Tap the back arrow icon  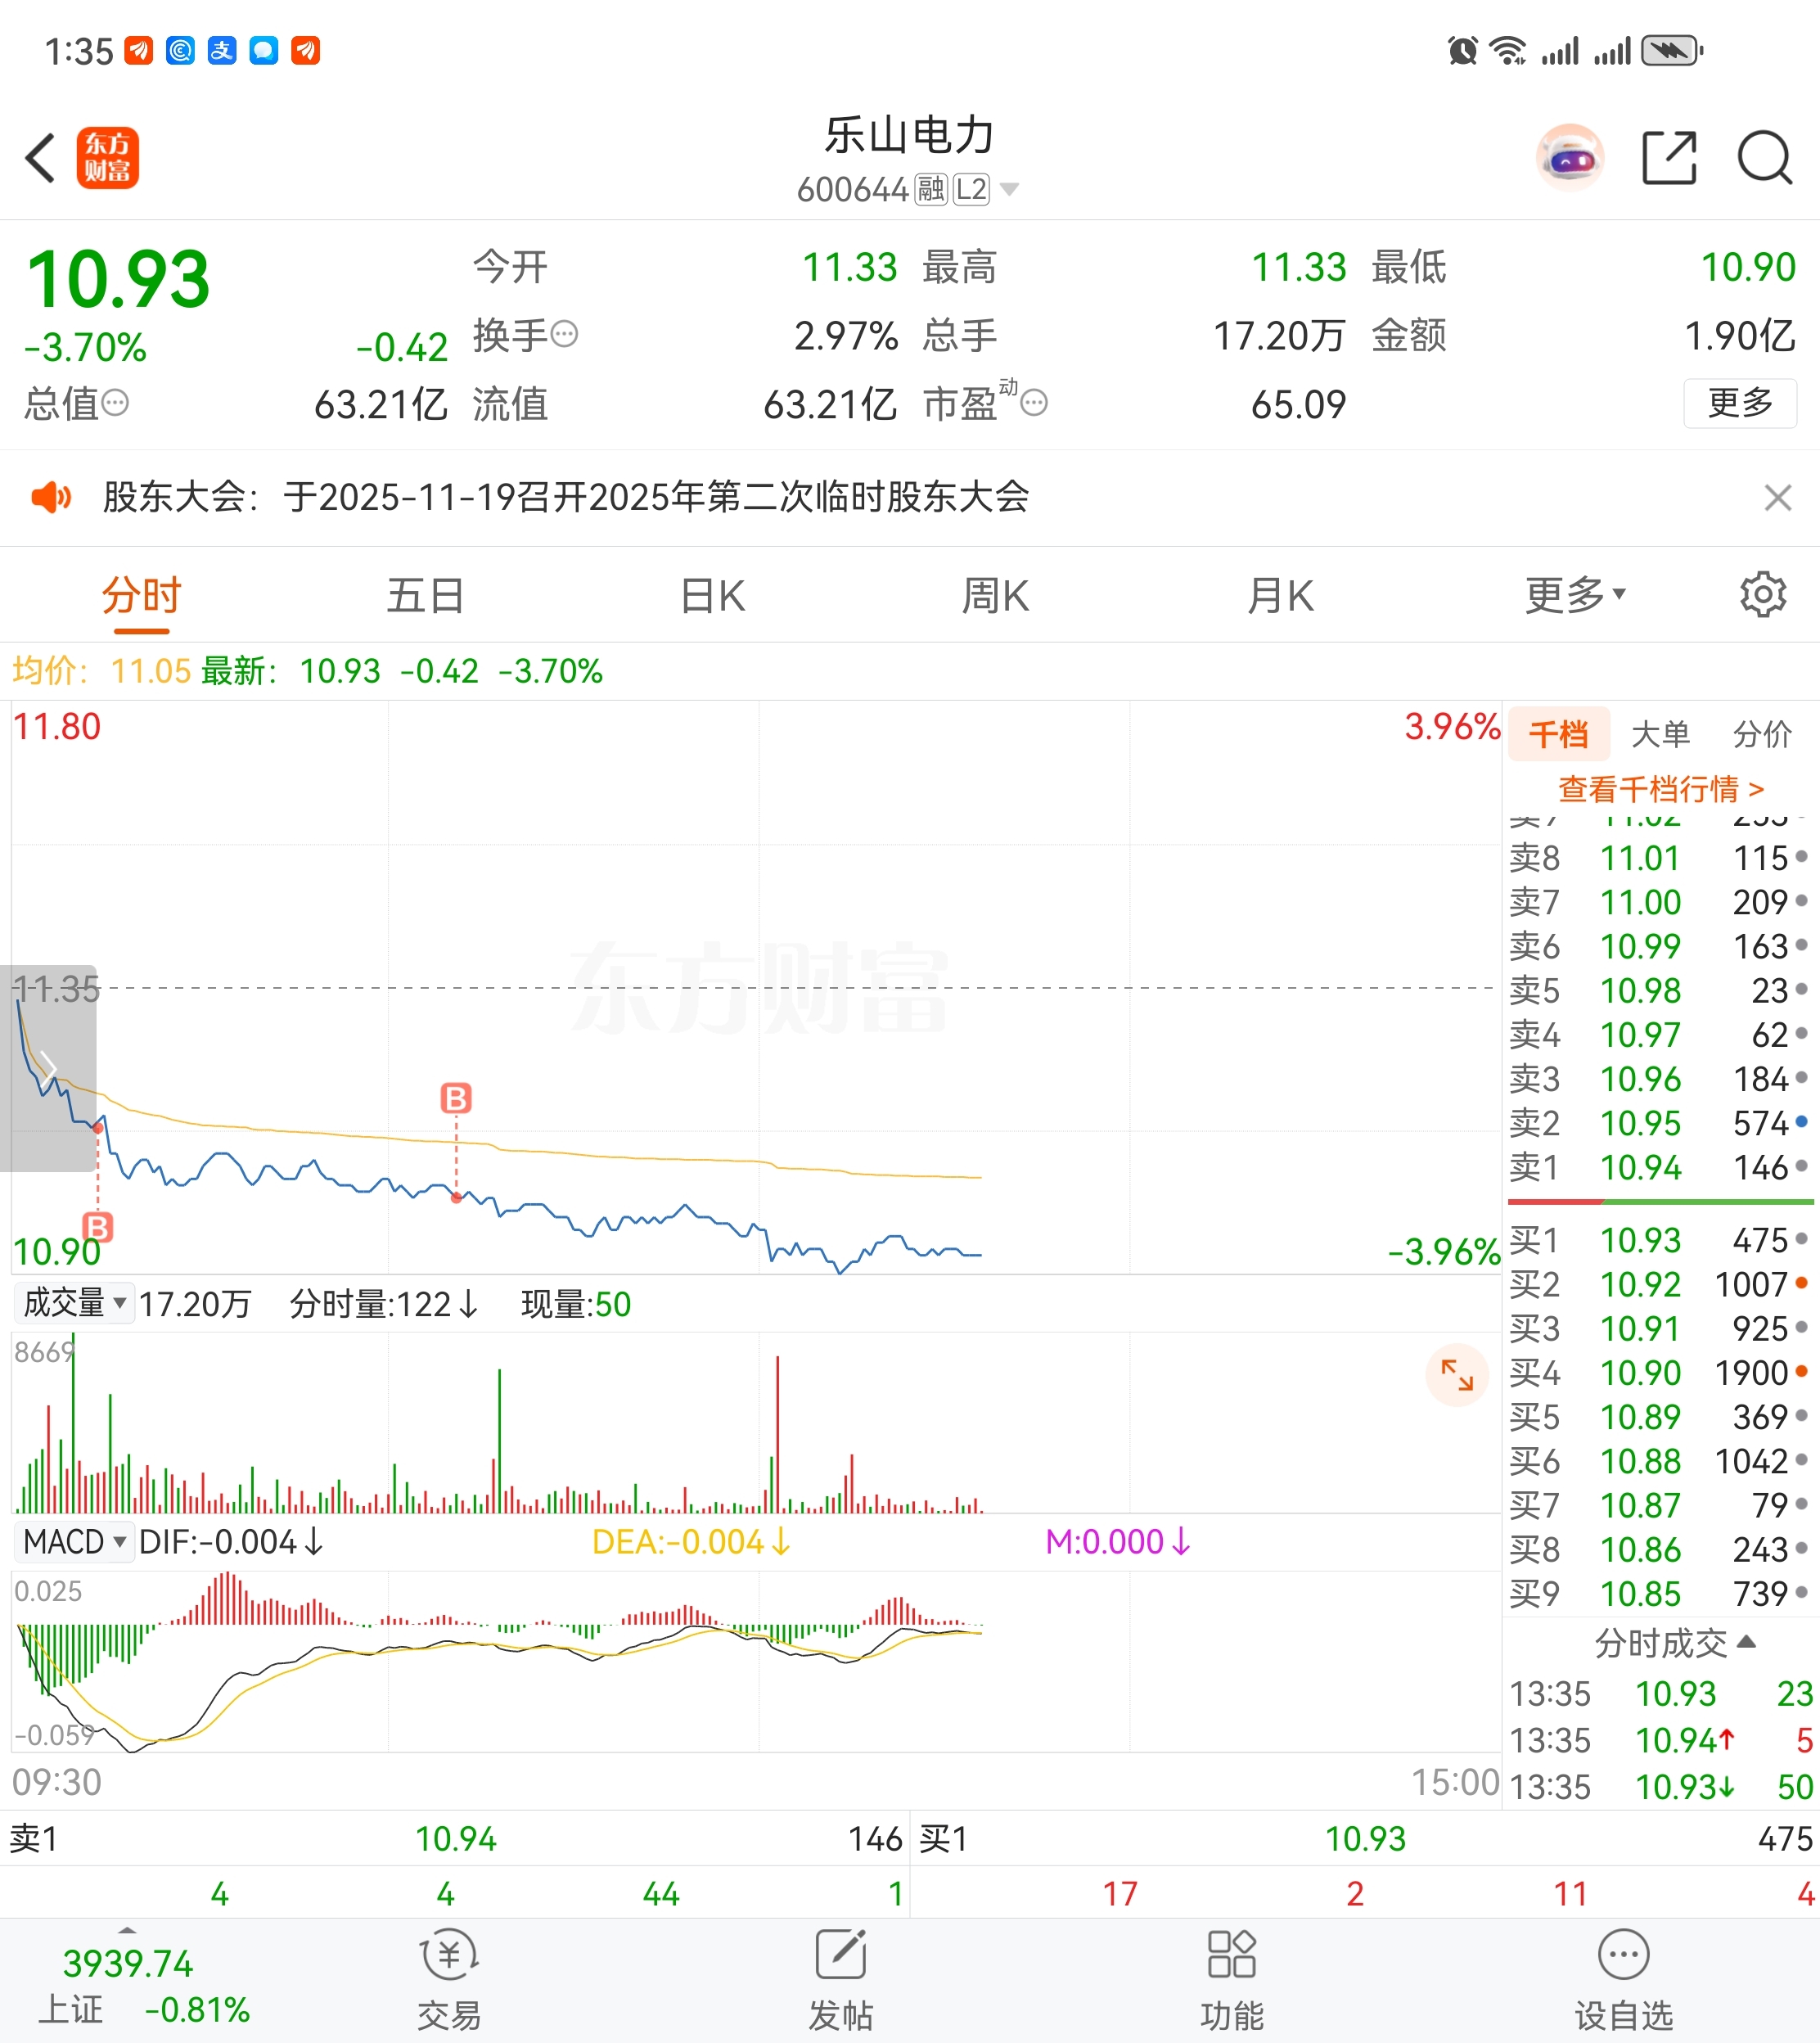(x=40, y=158)
